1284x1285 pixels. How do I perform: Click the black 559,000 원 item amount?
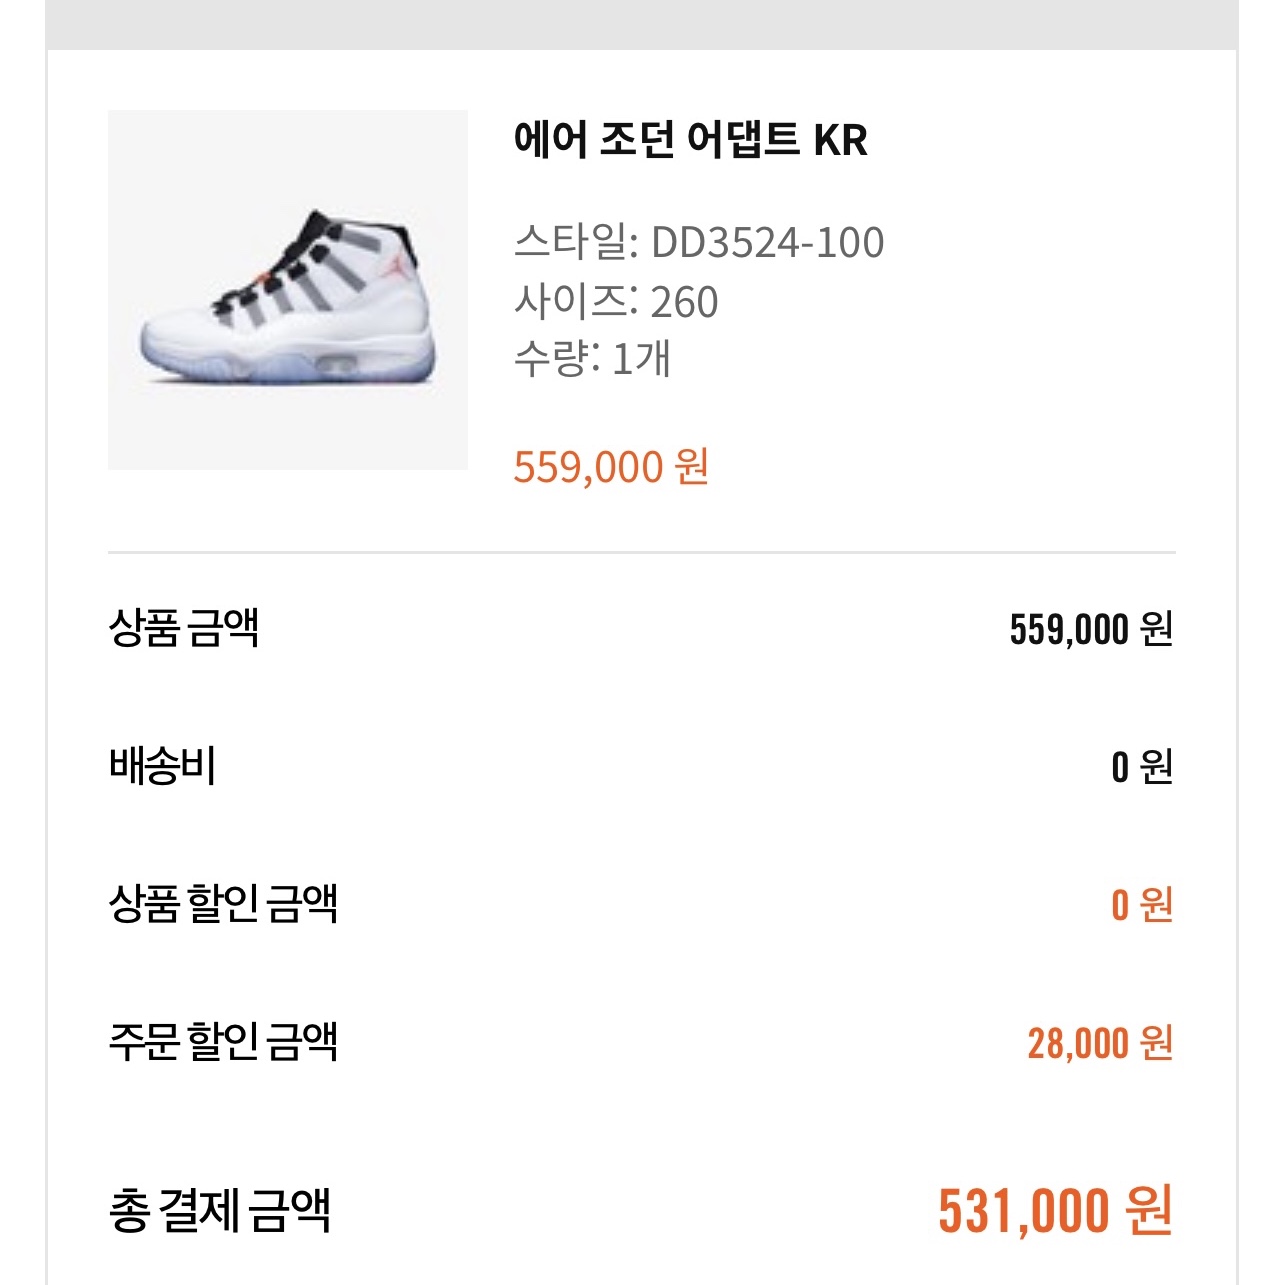pos(1090,629)
